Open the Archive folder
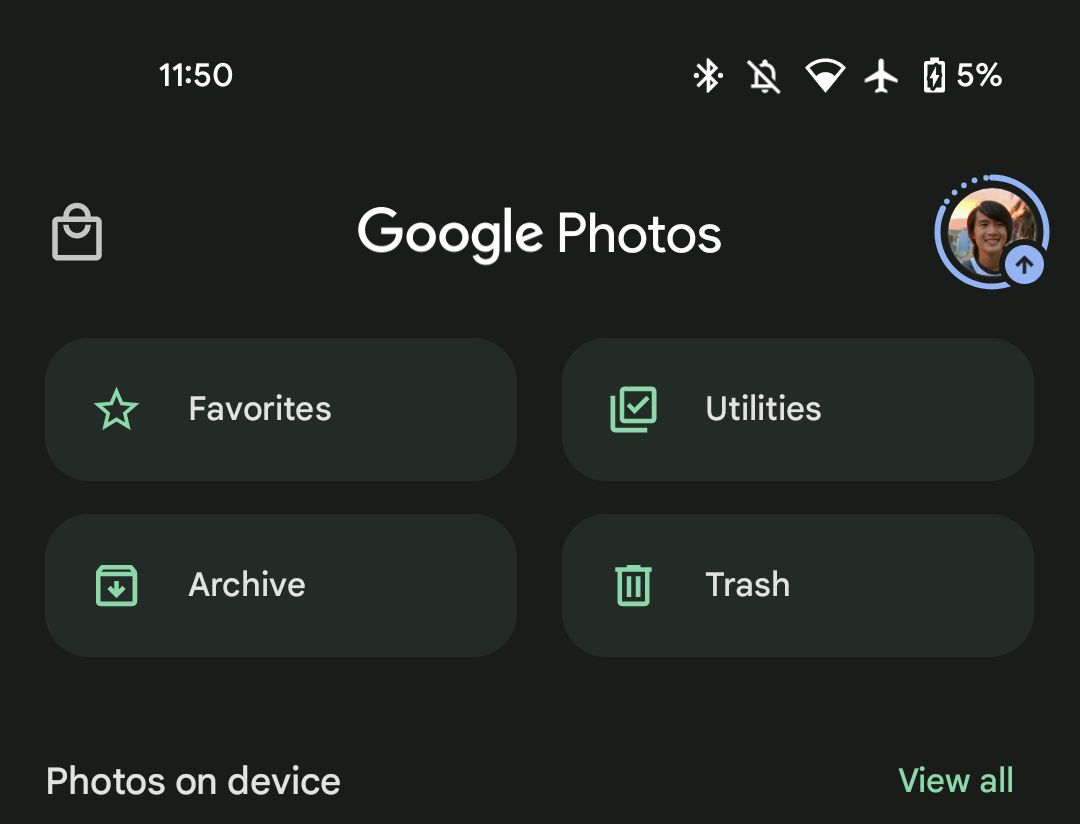1080x824 pixels. point(281,586)
